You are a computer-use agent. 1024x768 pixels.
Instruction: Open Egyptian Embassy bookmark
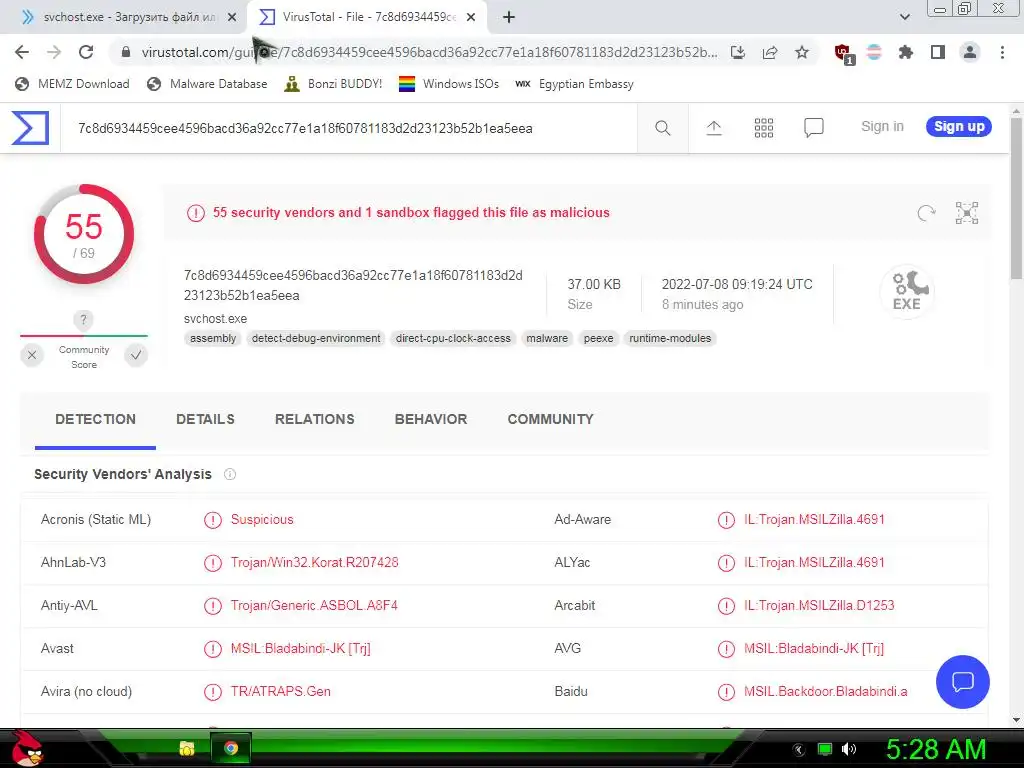point(575,84)
